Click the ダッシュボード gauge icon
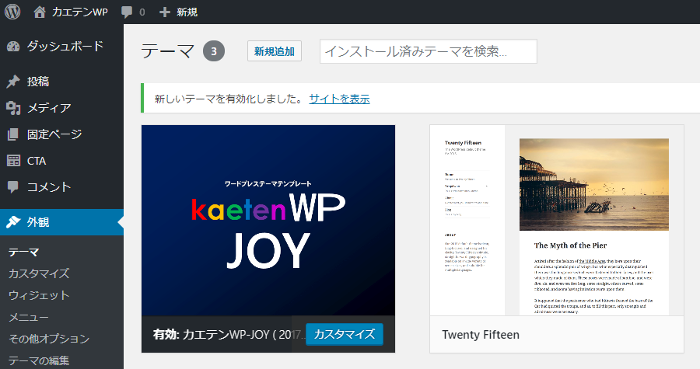Screen dimensions: 700x369 coord(13,46)
